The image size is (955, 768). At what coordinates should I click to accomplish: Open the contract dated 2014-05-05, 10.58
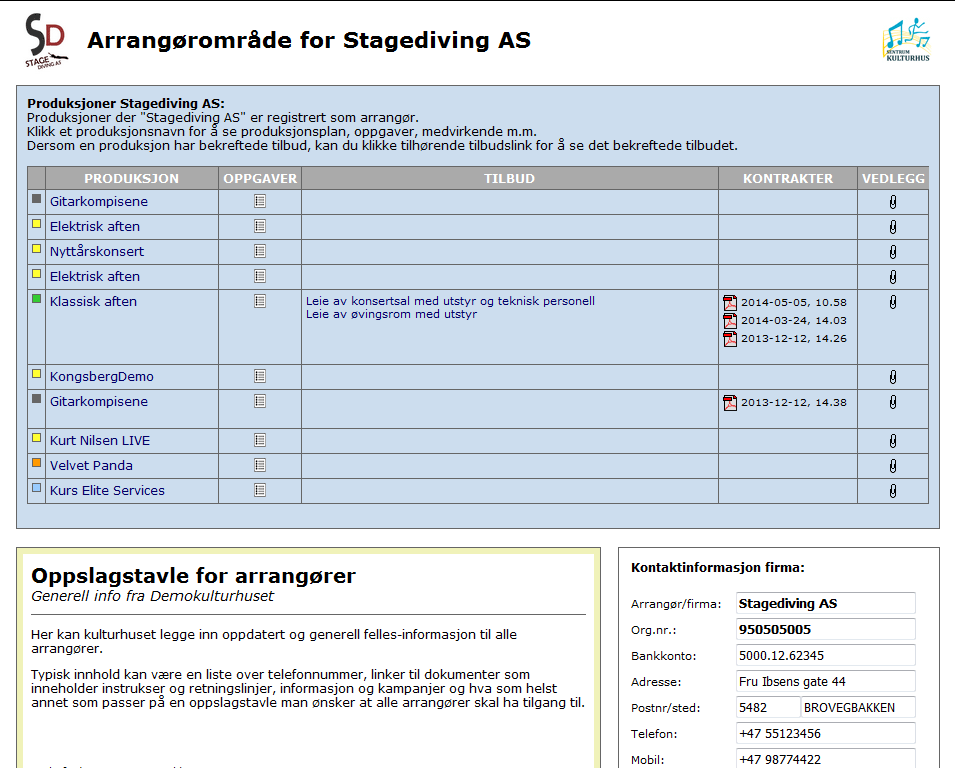point(794,303)
